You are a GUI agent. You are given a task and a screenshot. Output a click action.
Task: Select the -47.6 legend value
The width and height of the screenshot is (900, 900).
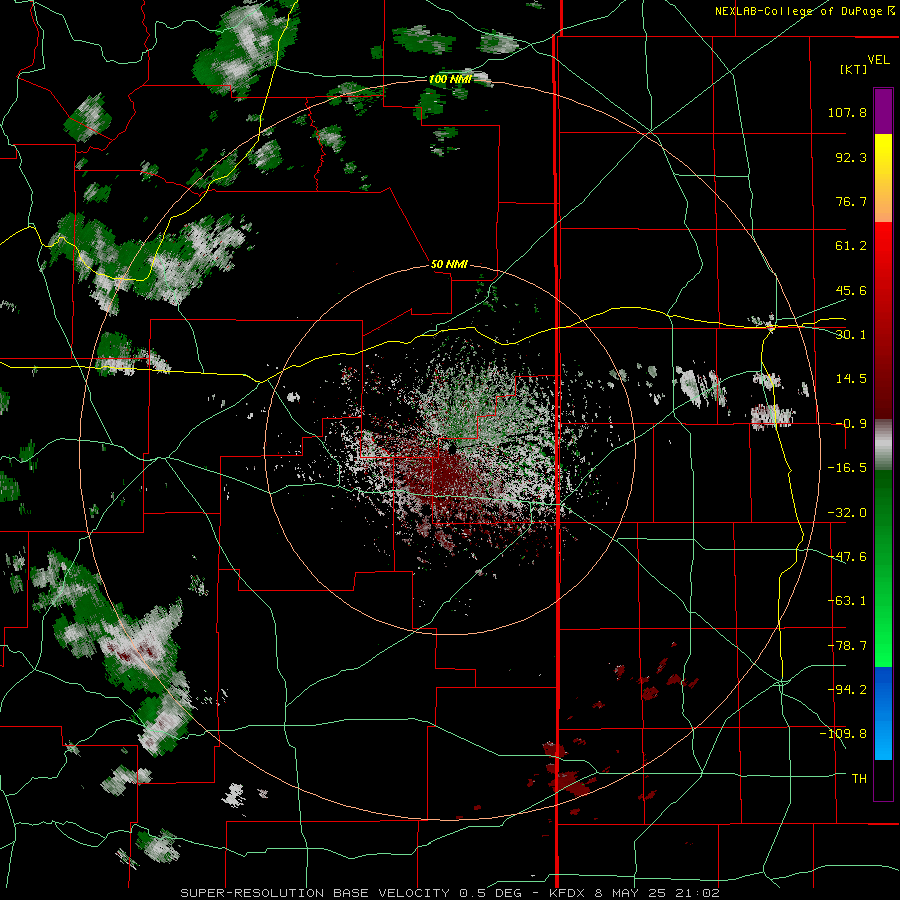[847, 557]
